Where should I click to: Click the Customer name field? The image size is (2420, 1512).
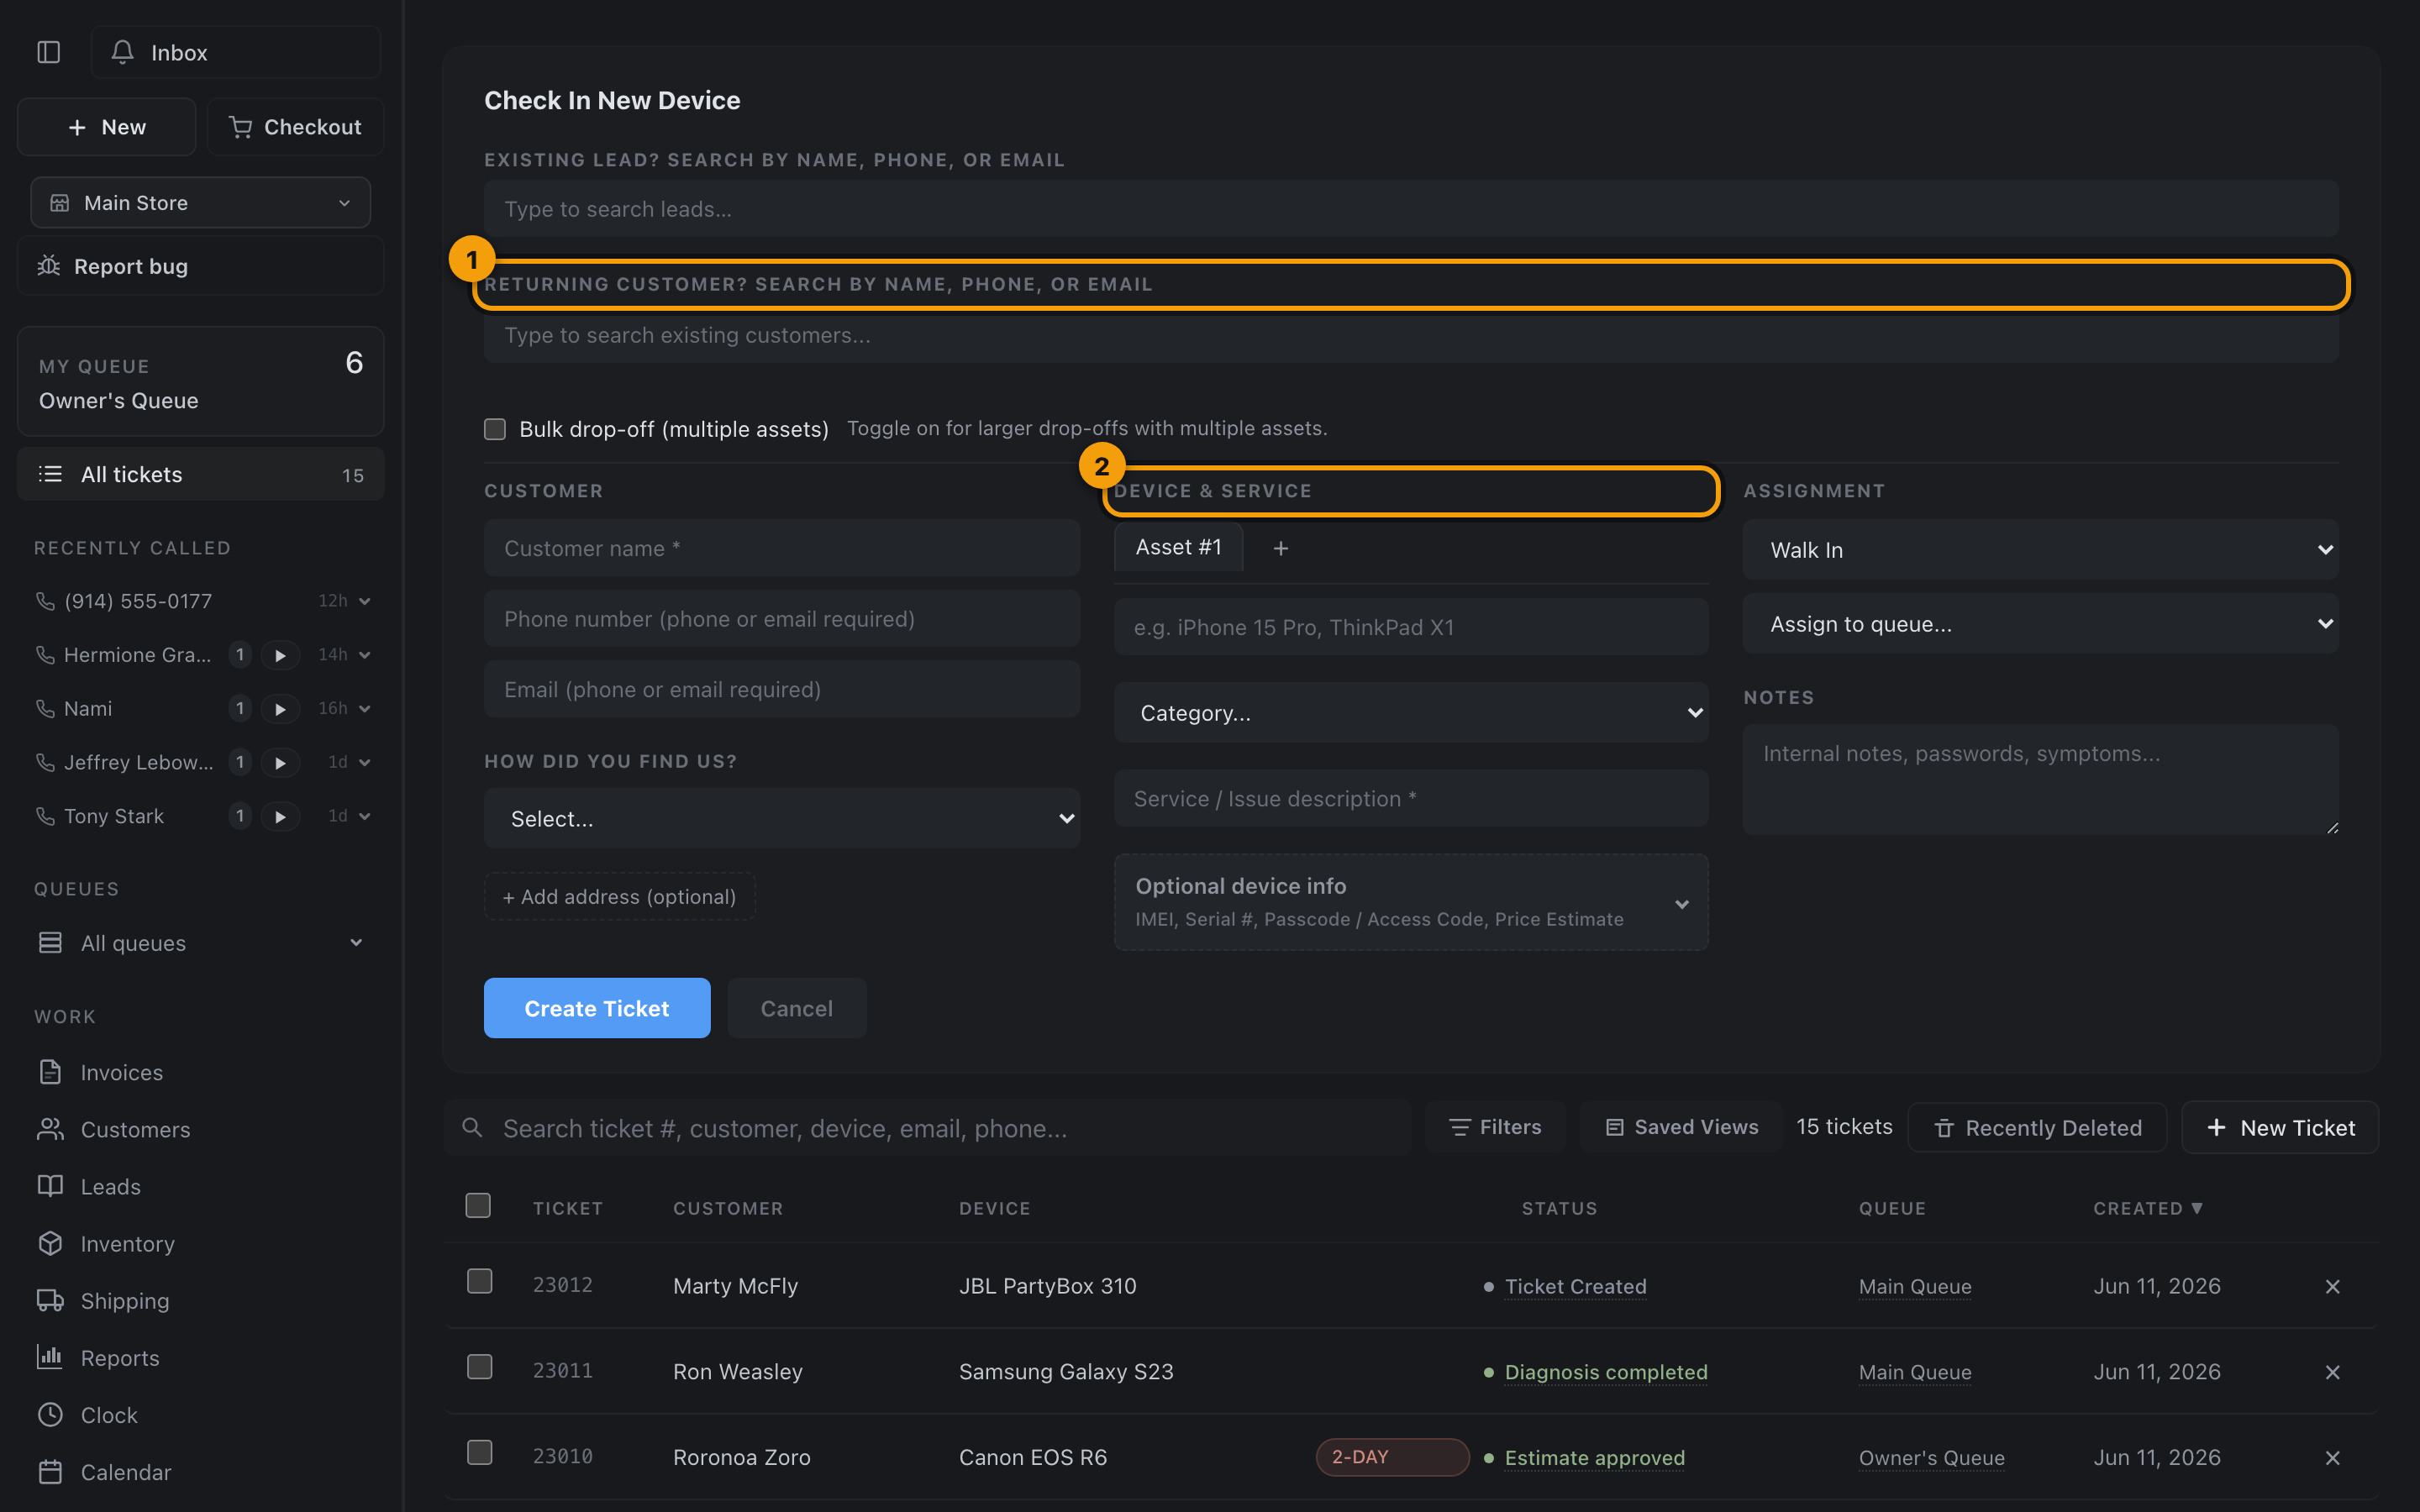click(x=782, y=548)
